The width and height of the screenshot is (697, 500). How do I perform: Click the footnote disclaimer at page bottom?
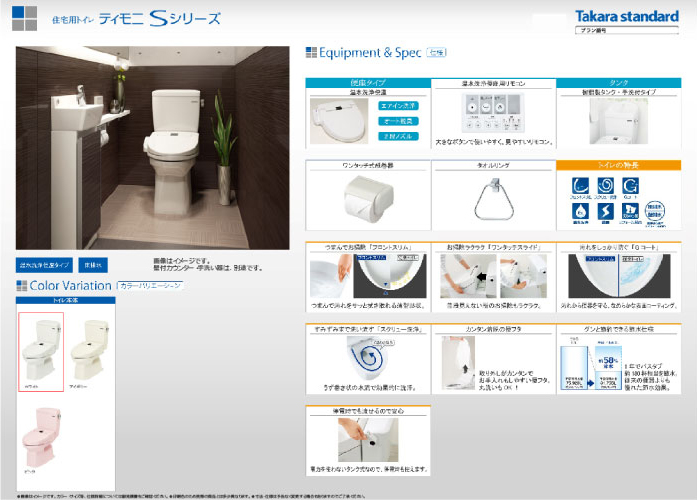191,496
